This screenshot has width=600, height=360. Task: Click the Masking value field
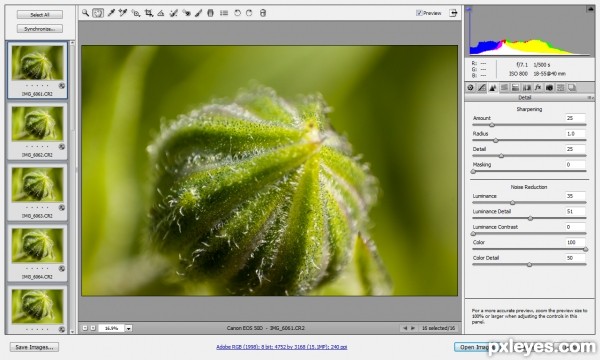(x=576, y=165)
